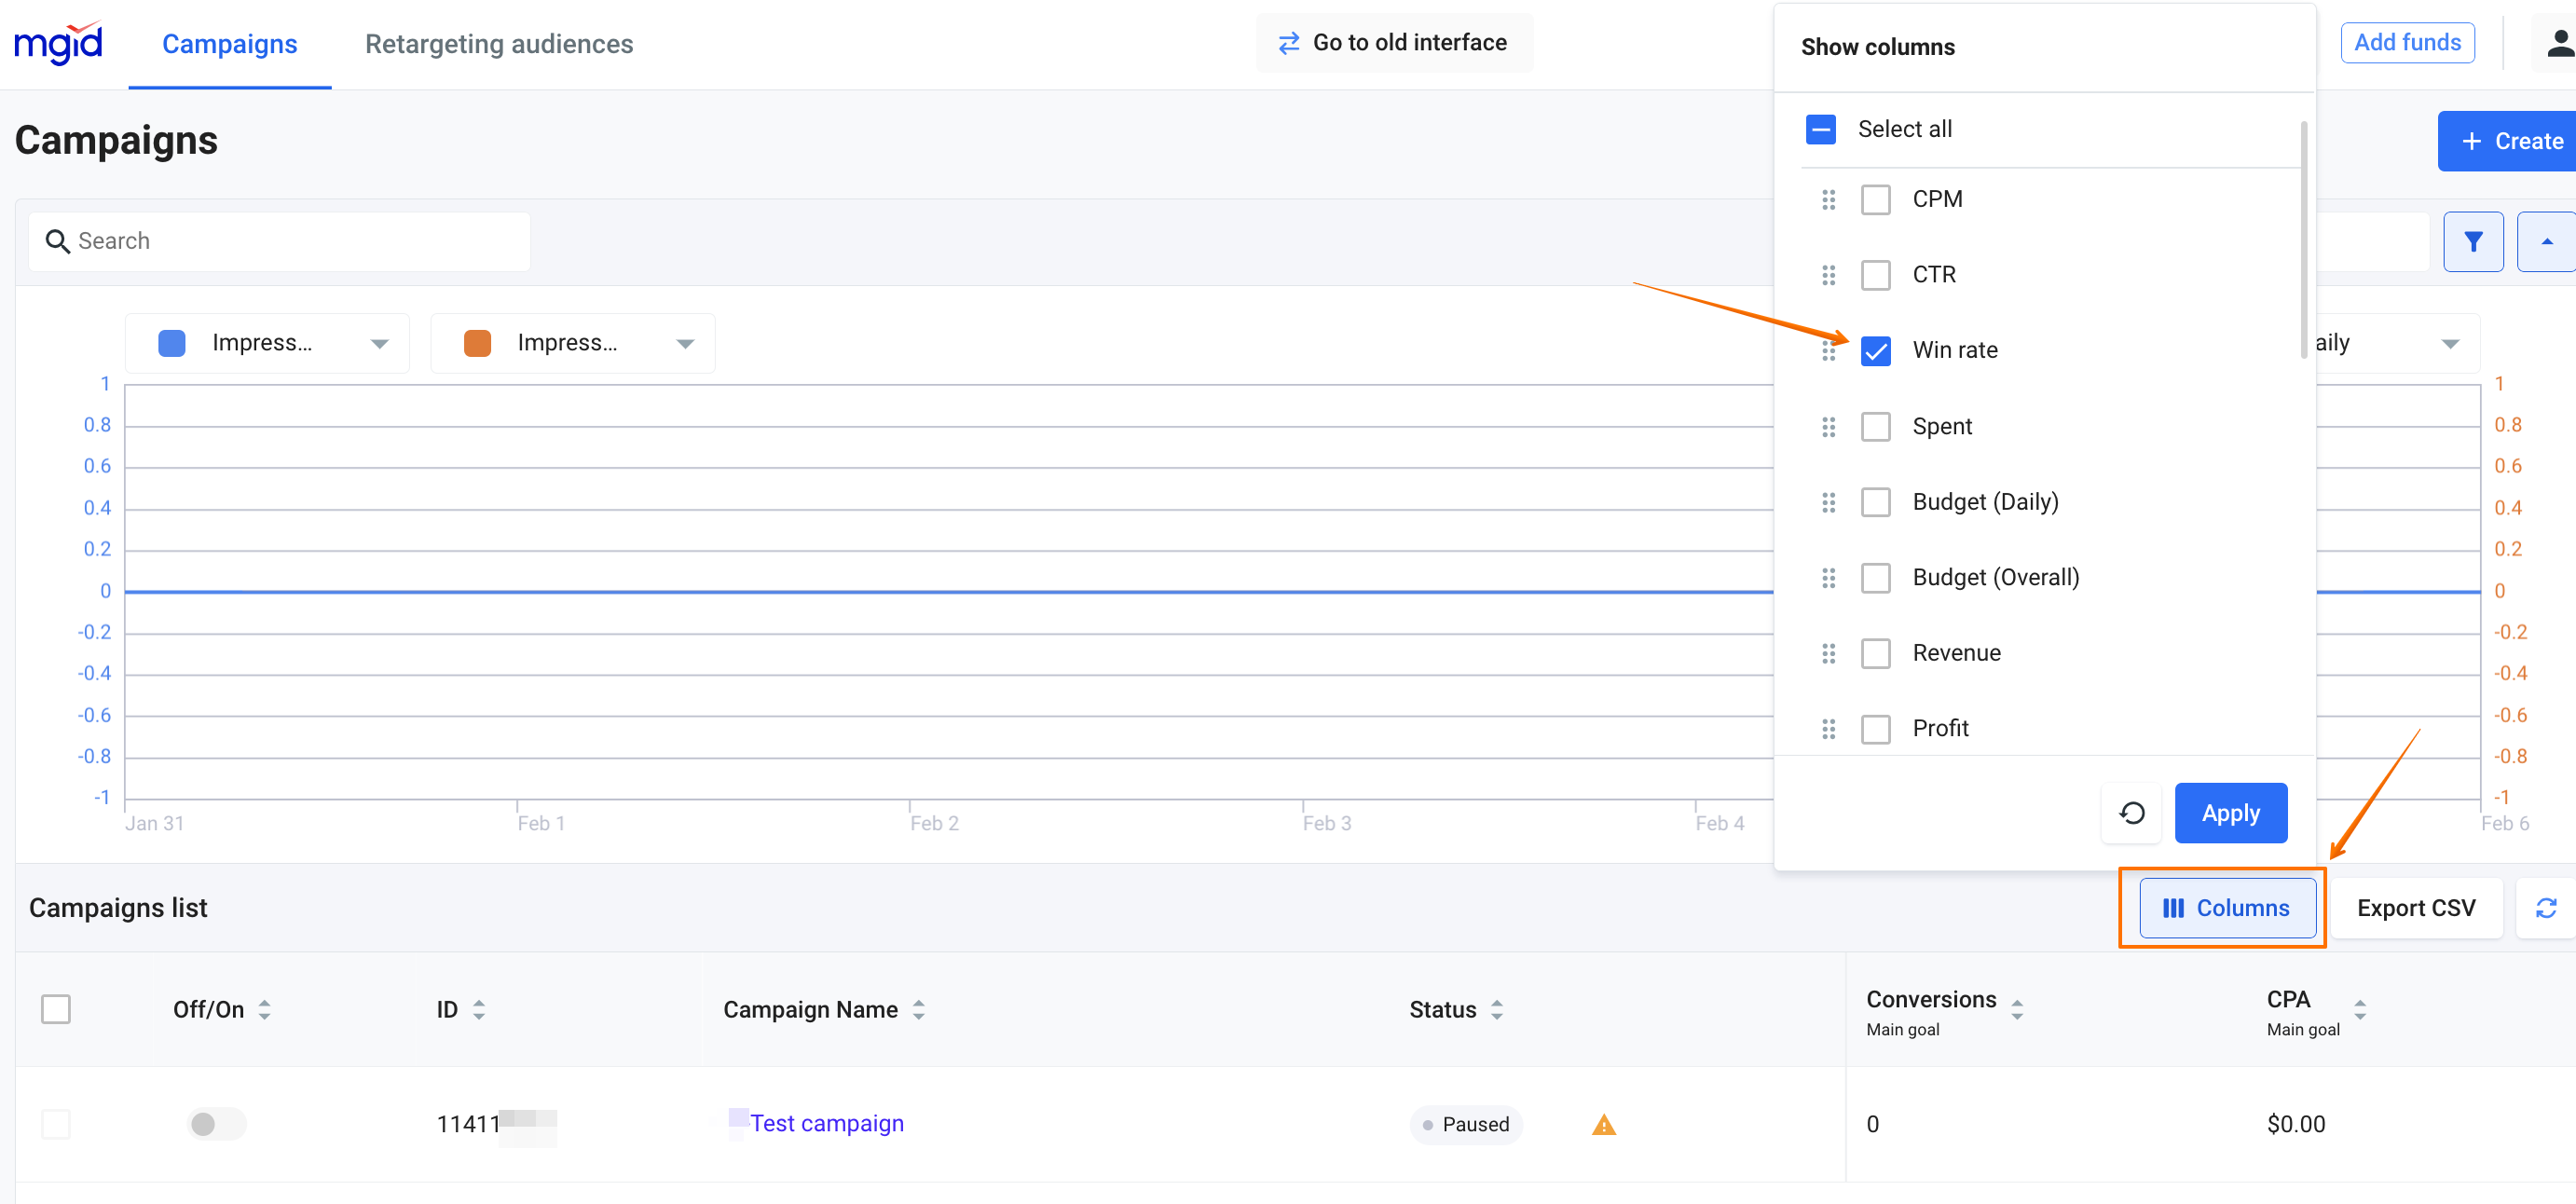Image resolution: width=2576 pixels, height=1204 pixels.
Task: Click in the campaign Search field
Action: (280, 241)
